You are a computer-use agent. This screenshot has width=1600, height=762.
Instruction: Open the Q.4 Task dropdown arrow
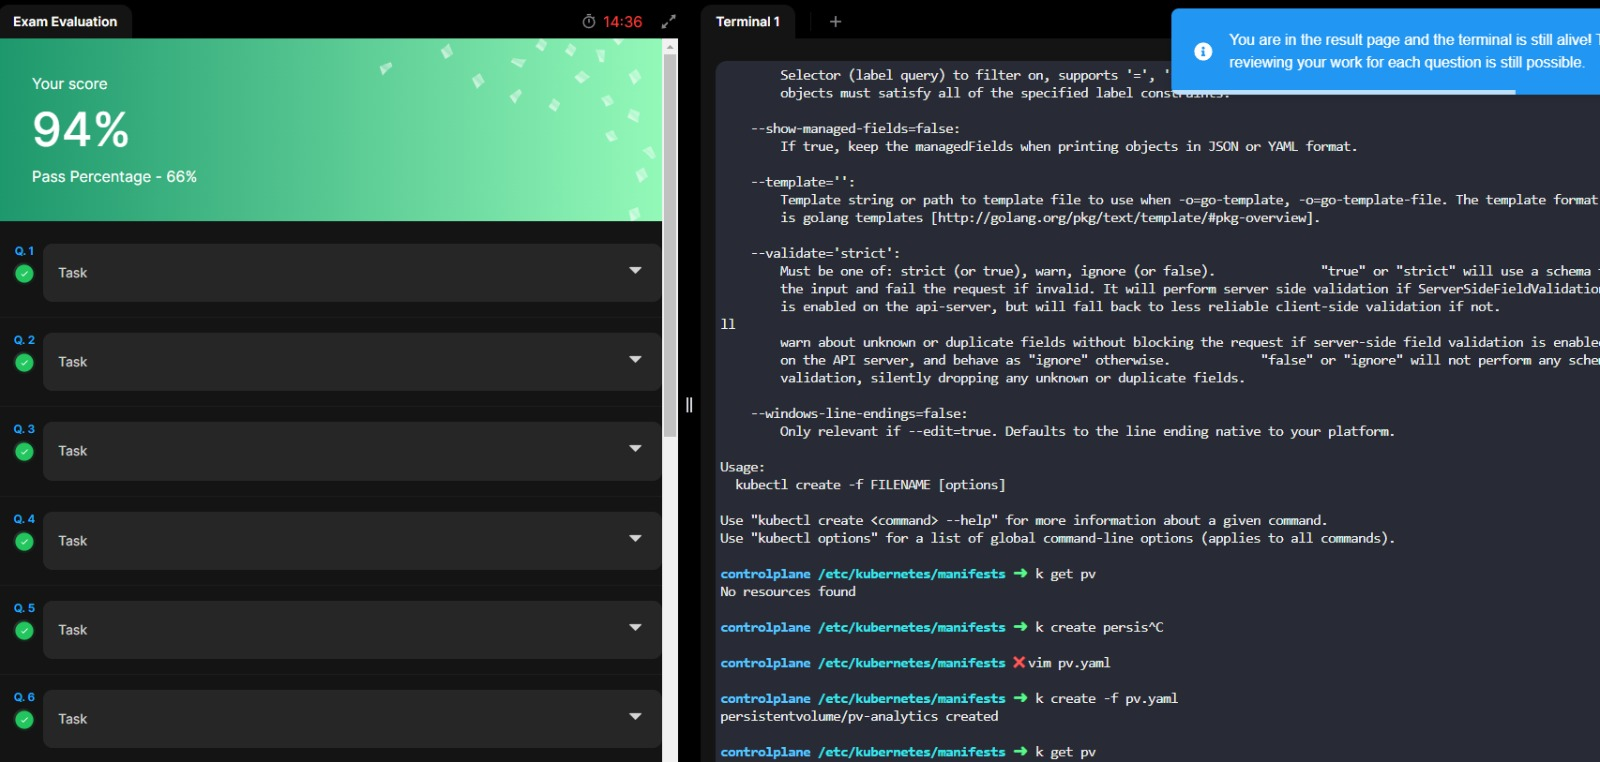[635, 539]
